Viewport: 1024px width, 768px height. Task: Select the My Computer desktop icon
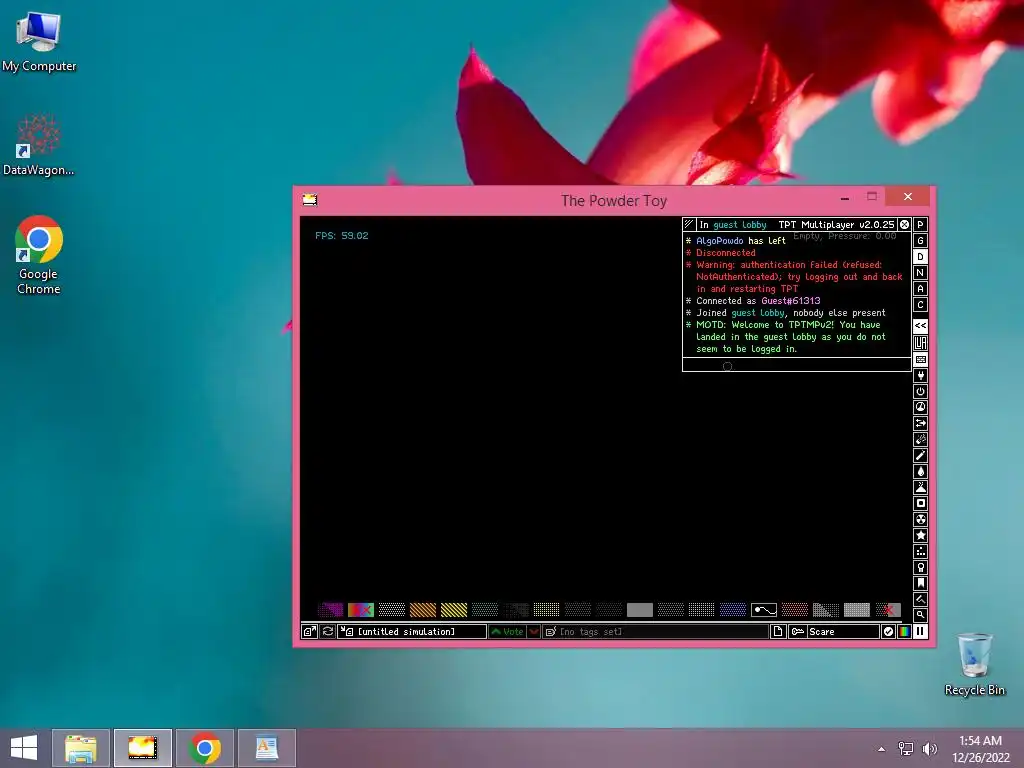tap(39, 41)
